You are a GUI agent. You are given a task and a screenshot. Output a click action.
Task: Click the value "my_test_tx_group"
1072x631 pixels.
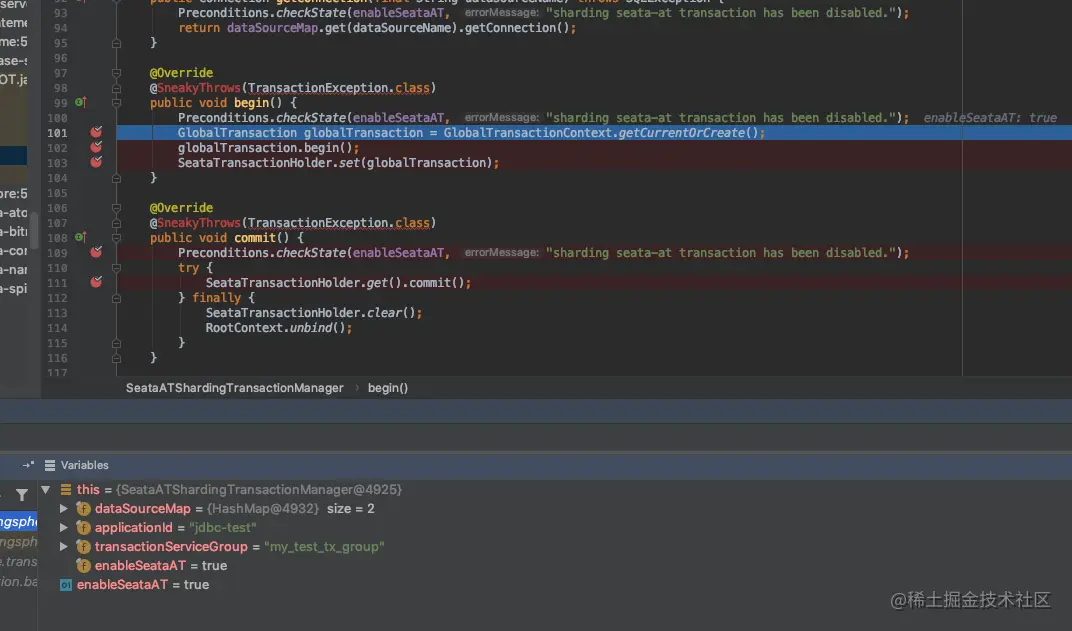(x=324, y=547)
